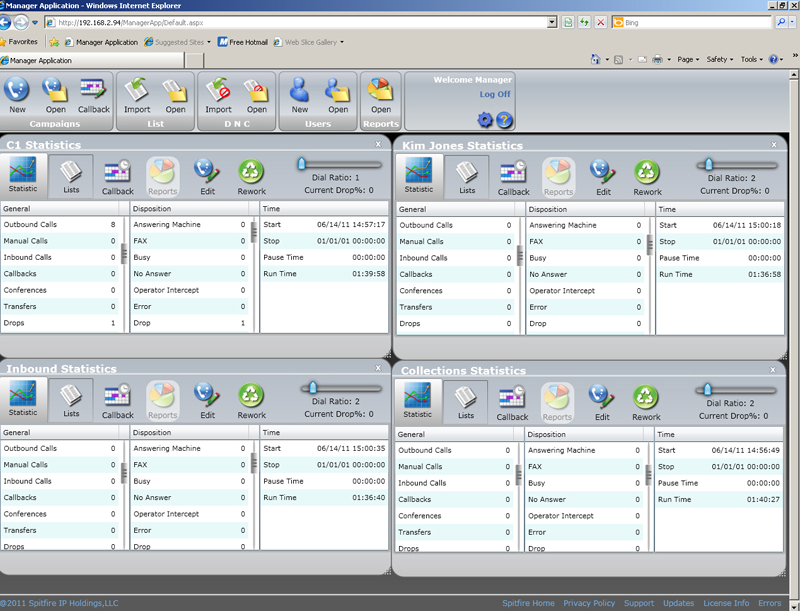Screen dimensions: 800x611
Task: Open Lists in Collections Statistics
Action: tap(465, 402)
